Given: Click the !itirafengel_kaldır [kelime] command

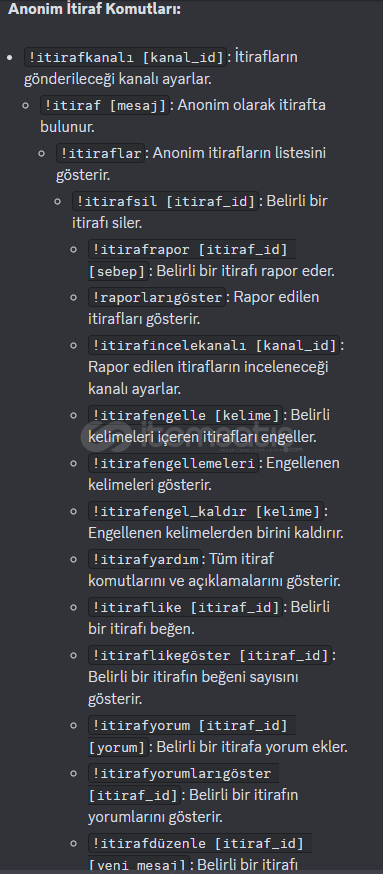Looking at the screenshot, I should coord(206,511).
